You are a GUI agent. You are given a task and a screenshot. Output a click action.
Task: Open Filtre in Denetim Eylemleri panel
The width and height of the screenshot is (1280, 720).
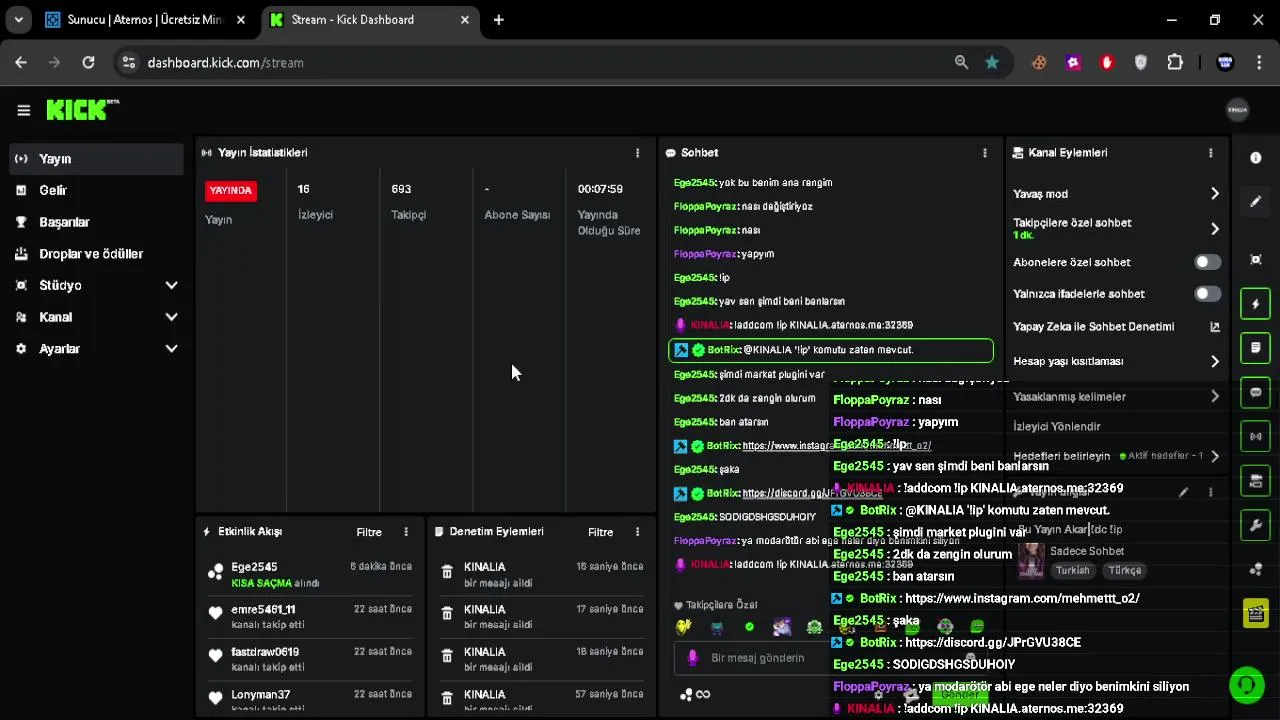(x=600, y=532)
